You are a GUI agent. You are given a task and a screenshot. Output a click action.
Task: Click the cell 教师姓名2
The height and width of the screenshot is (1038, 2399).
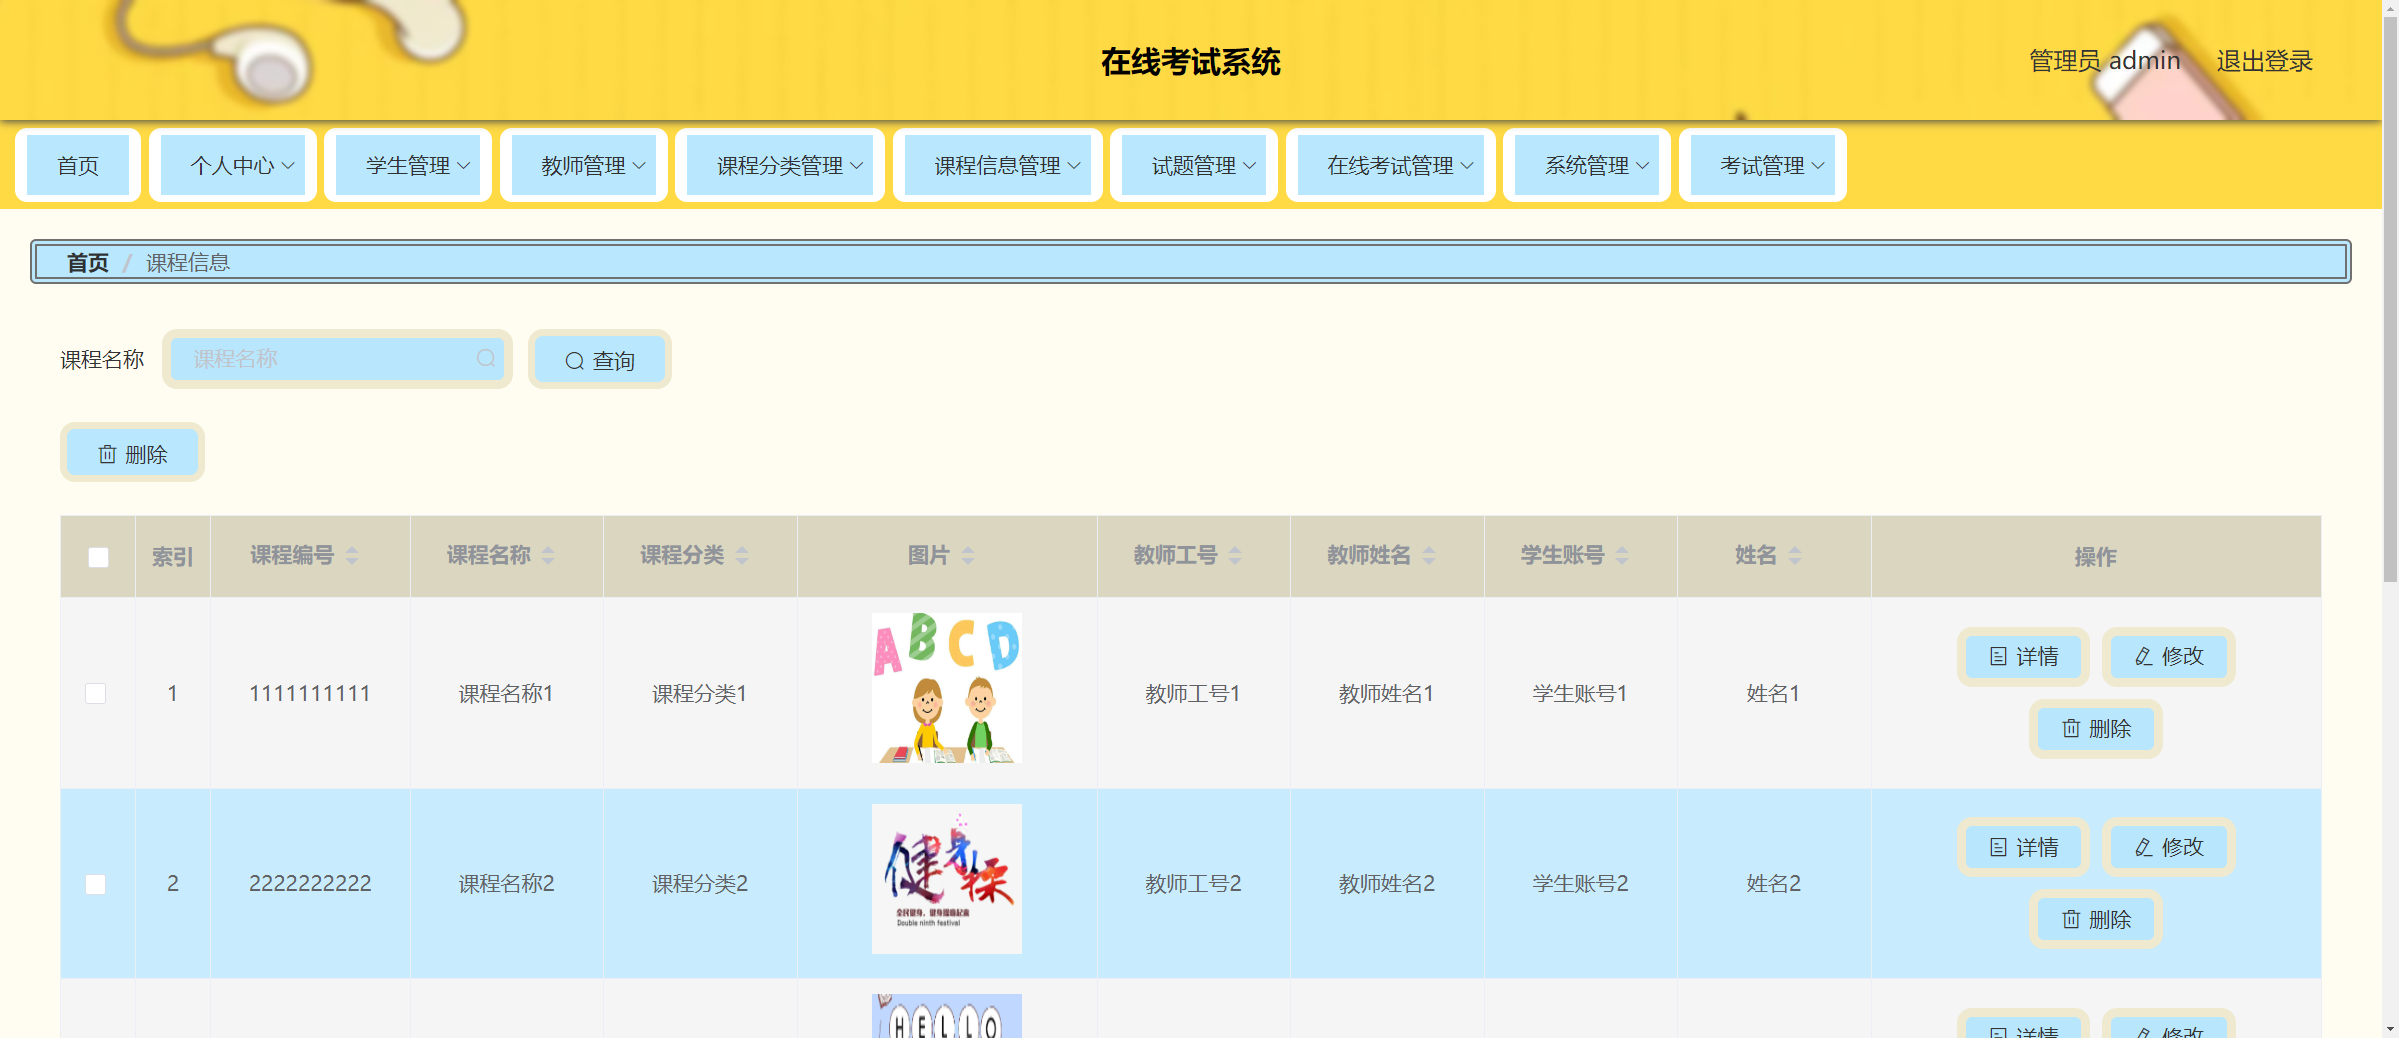point(1387,884)
